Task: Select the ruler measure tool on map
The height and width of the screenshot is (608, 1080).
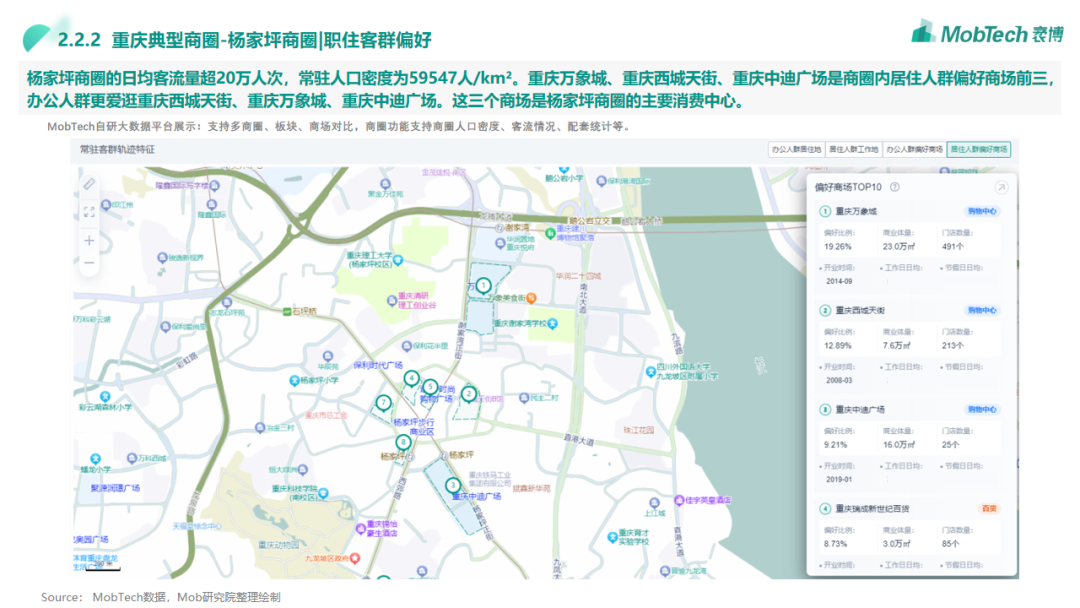Action: (90, 185)
